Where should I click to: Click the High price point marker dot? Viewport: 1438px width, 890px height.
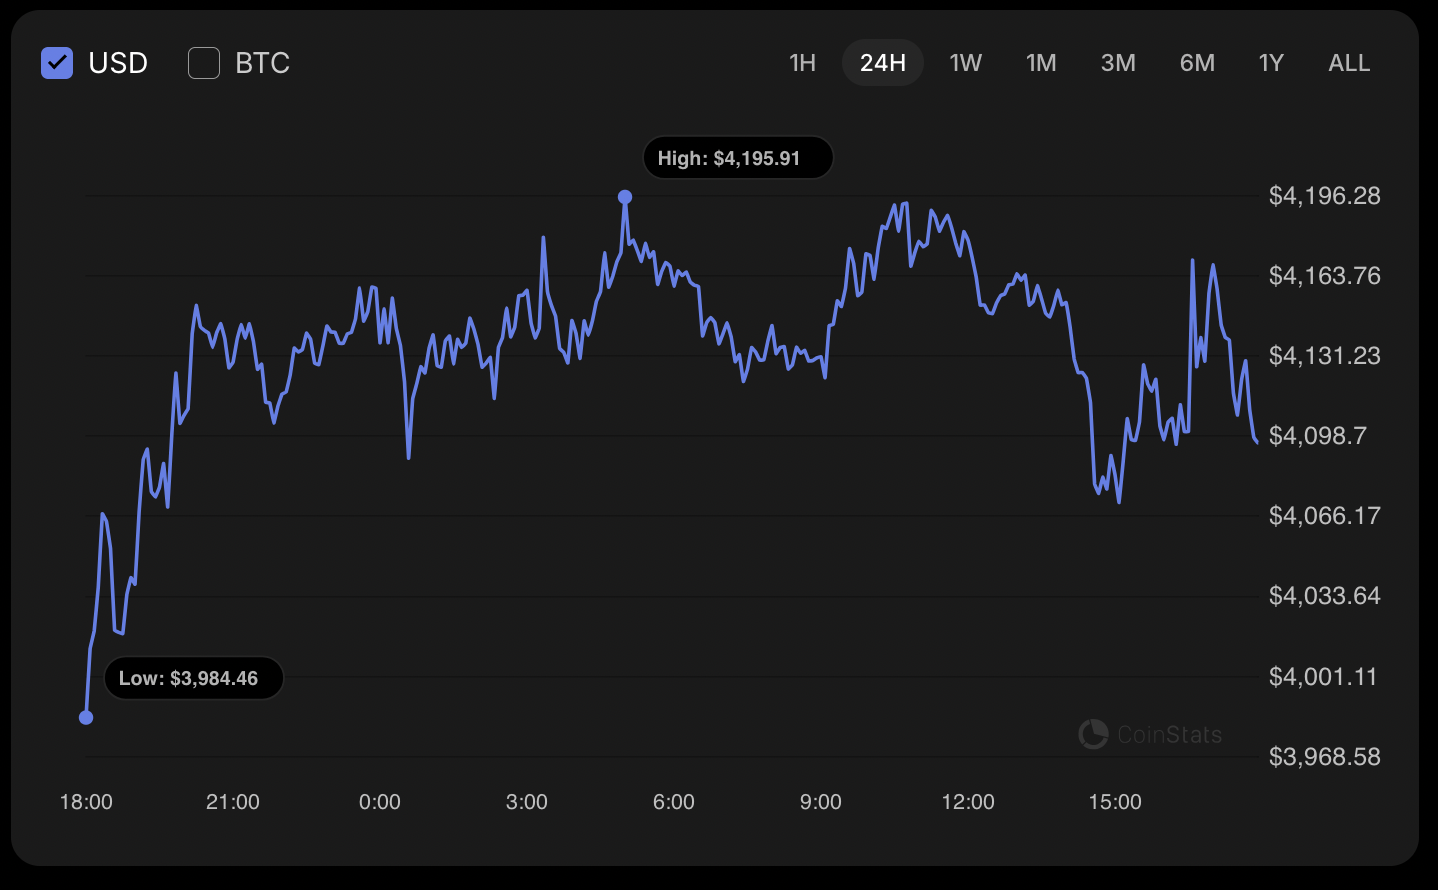[625, 197]
